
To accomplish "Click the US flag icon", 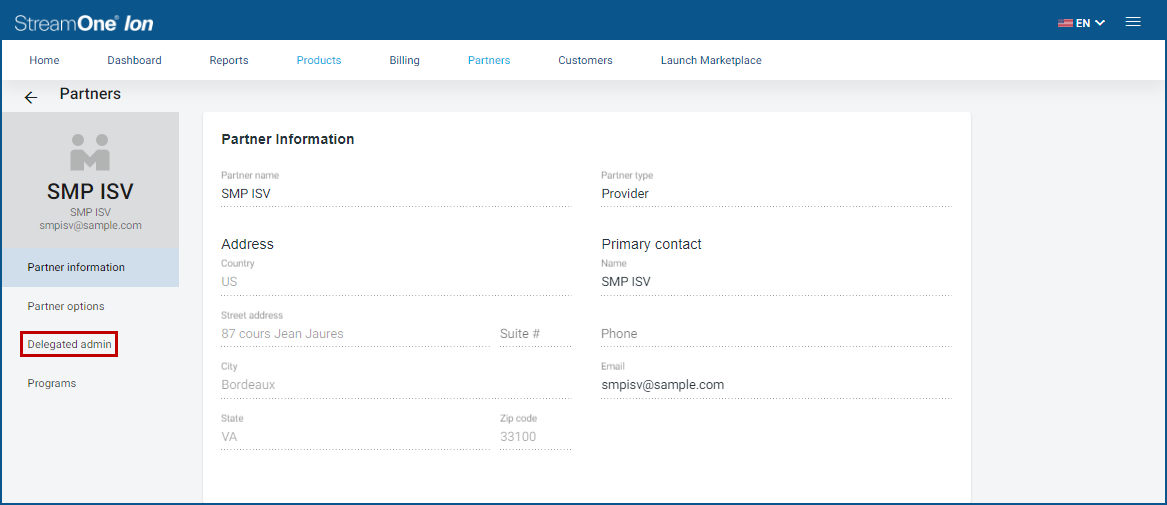I will click(1065, 23).
